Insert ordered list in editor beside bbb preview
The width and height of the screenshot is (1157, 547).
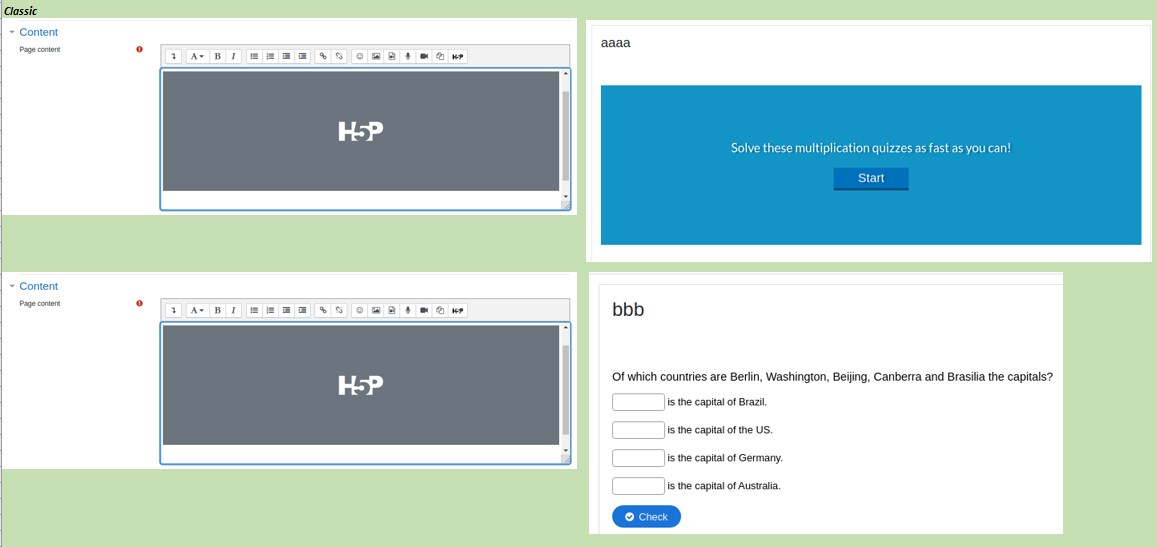pos(270,310)
